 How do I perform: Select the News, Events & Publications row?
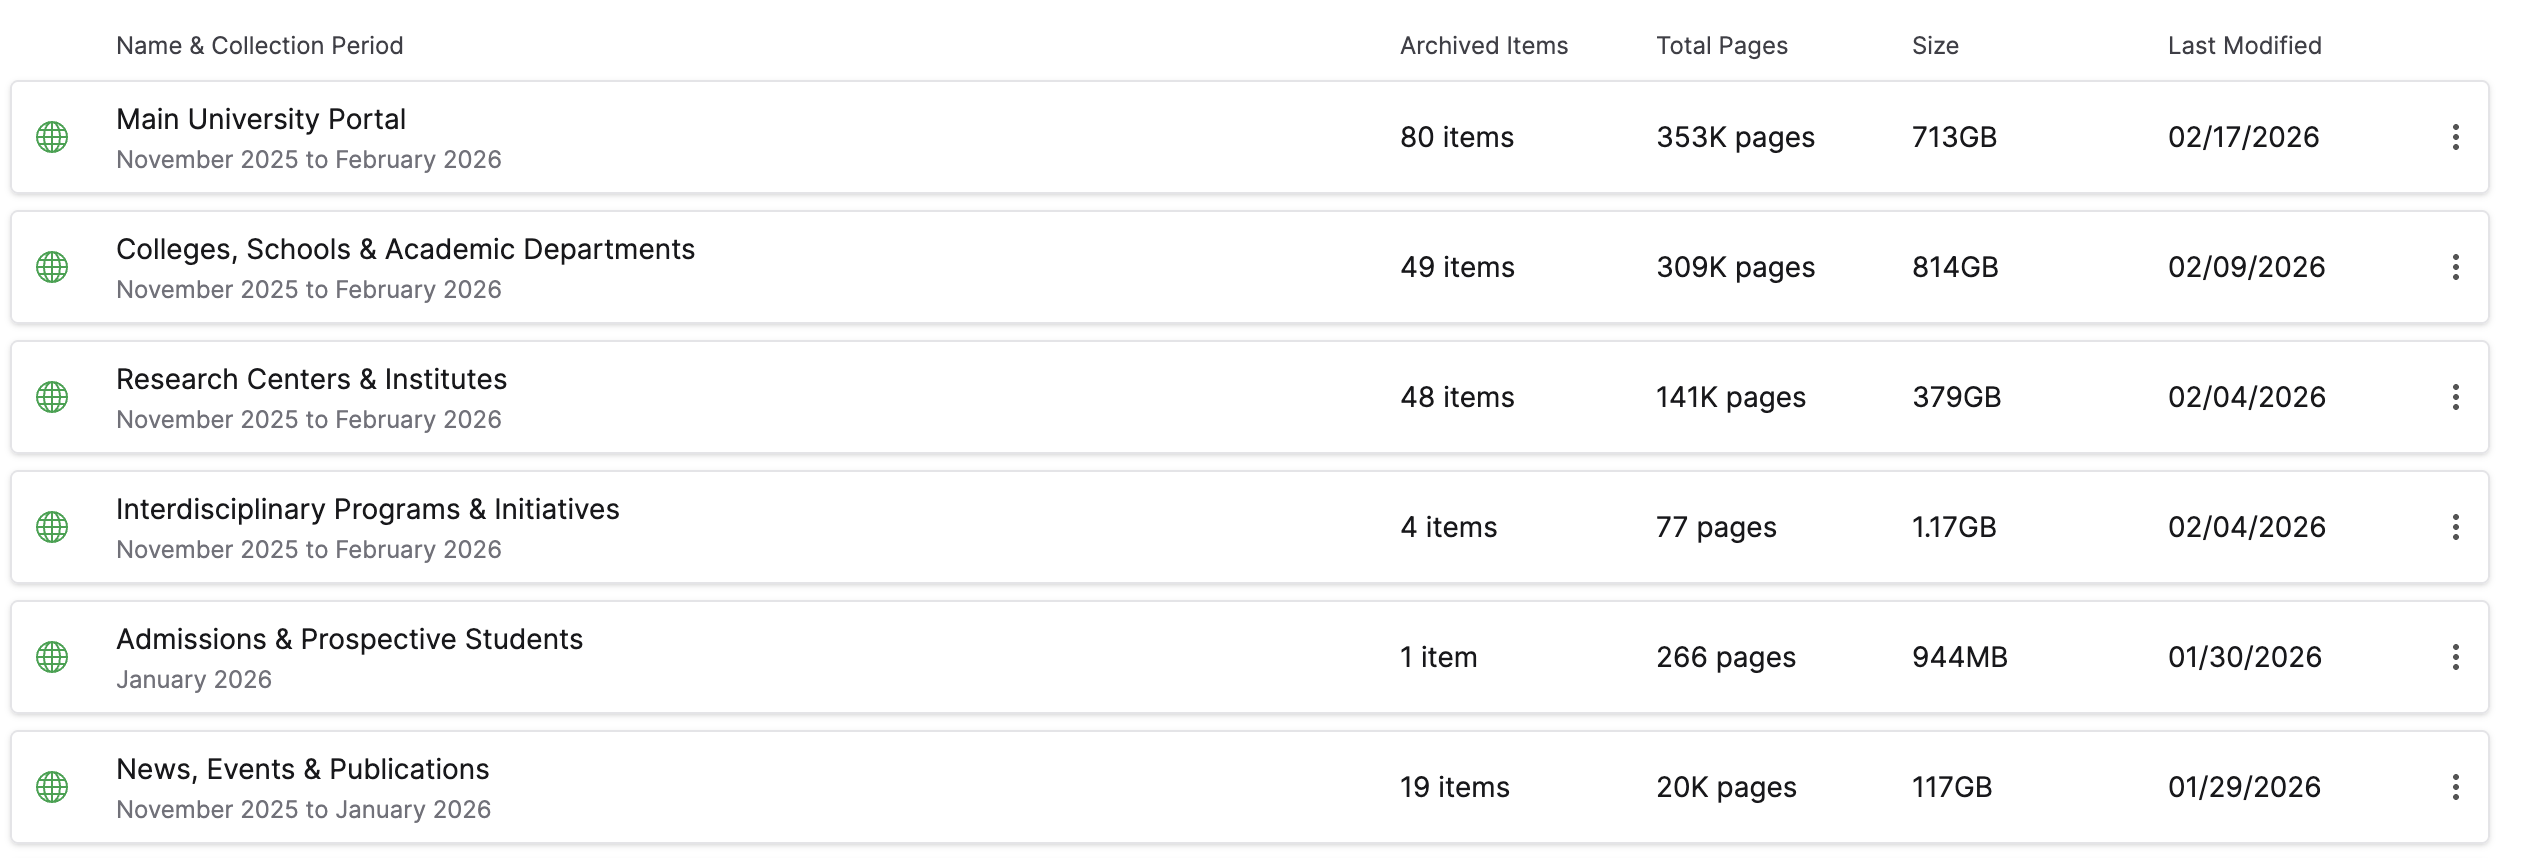(x=900, y=787)
